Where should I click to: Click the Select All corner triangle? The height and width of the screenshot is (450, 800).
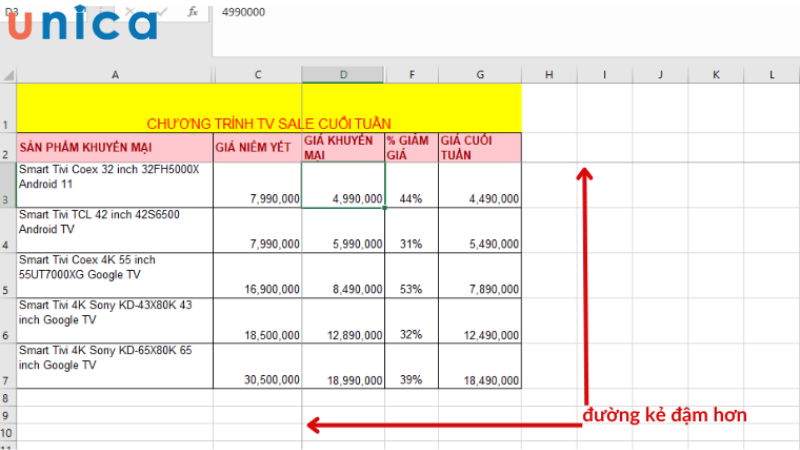[x=8, y=75]
